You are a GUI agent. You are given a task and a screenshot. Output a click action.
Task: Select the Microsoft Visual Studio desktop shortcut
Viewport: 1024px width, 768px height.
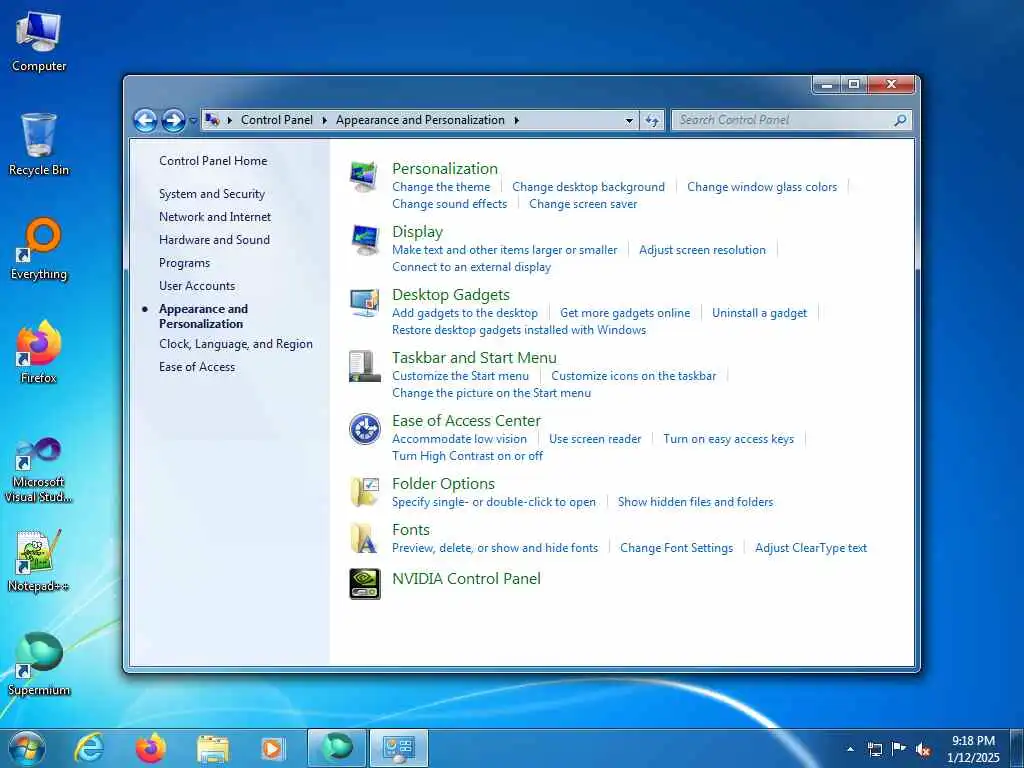pos(39,470)
